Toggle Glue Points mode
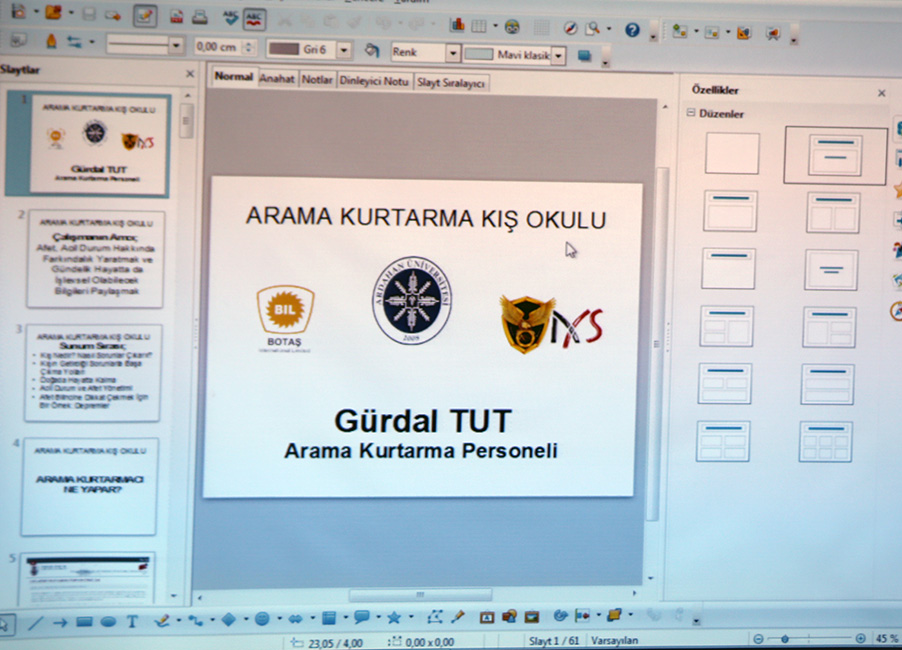This screenshot has height=650, width=902. (x=458, y=617)
